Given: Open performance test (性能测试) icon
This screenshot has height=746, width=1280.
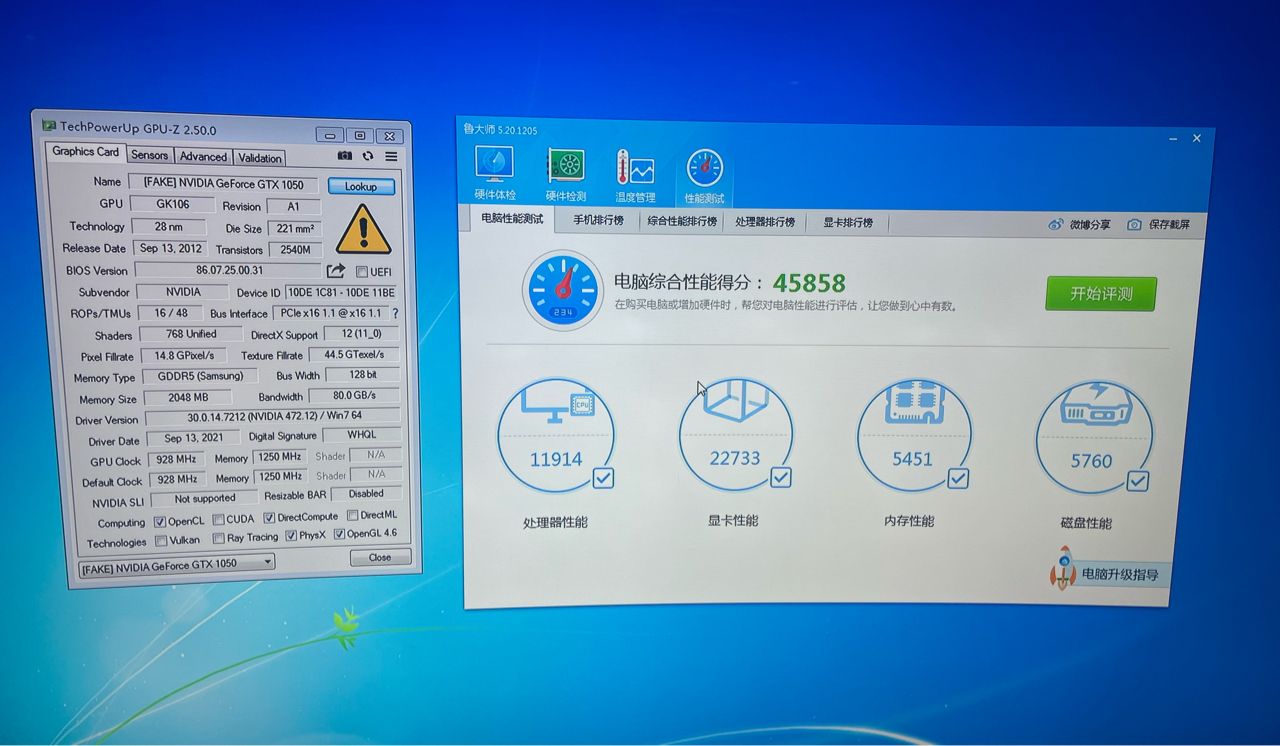Looking at the screenshot, I should coord(705,169).
